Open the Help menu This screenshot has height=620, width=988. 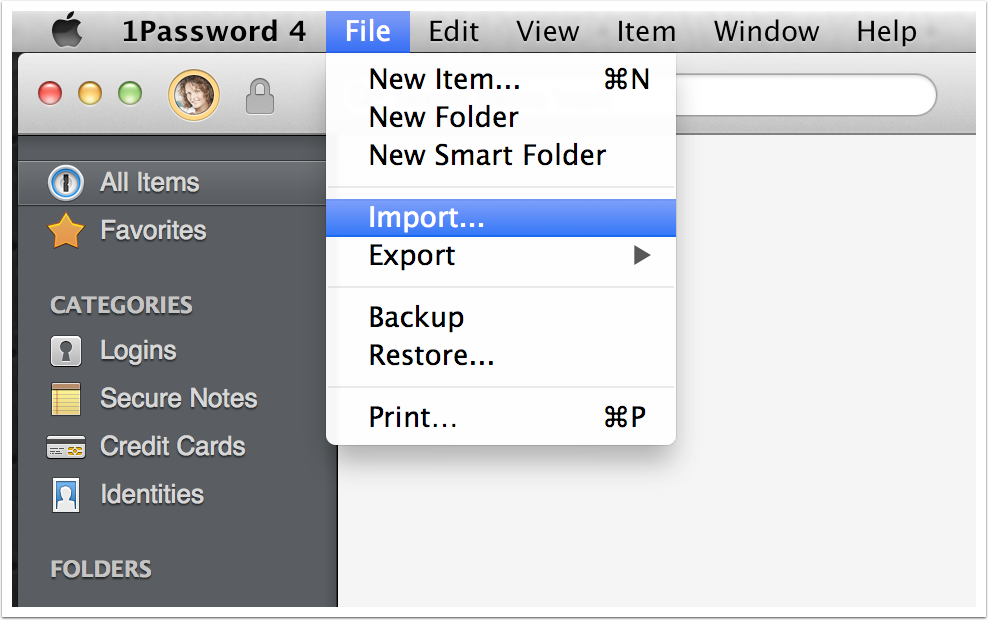[x=886, y=31]
